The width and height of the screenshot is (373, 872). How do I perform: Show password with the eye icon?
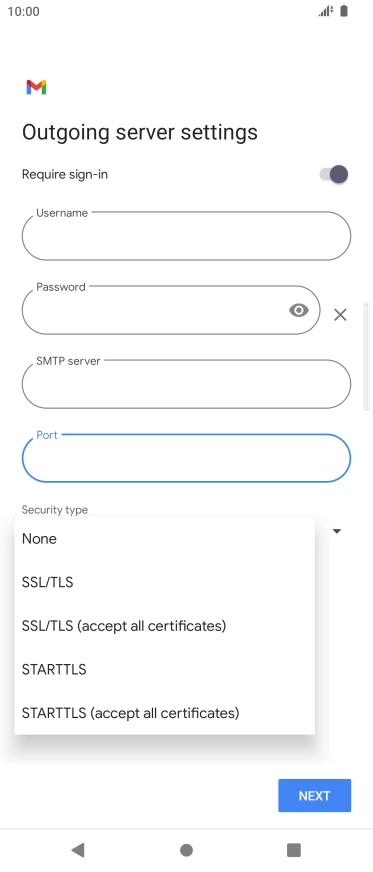click(x=299, y=310)
